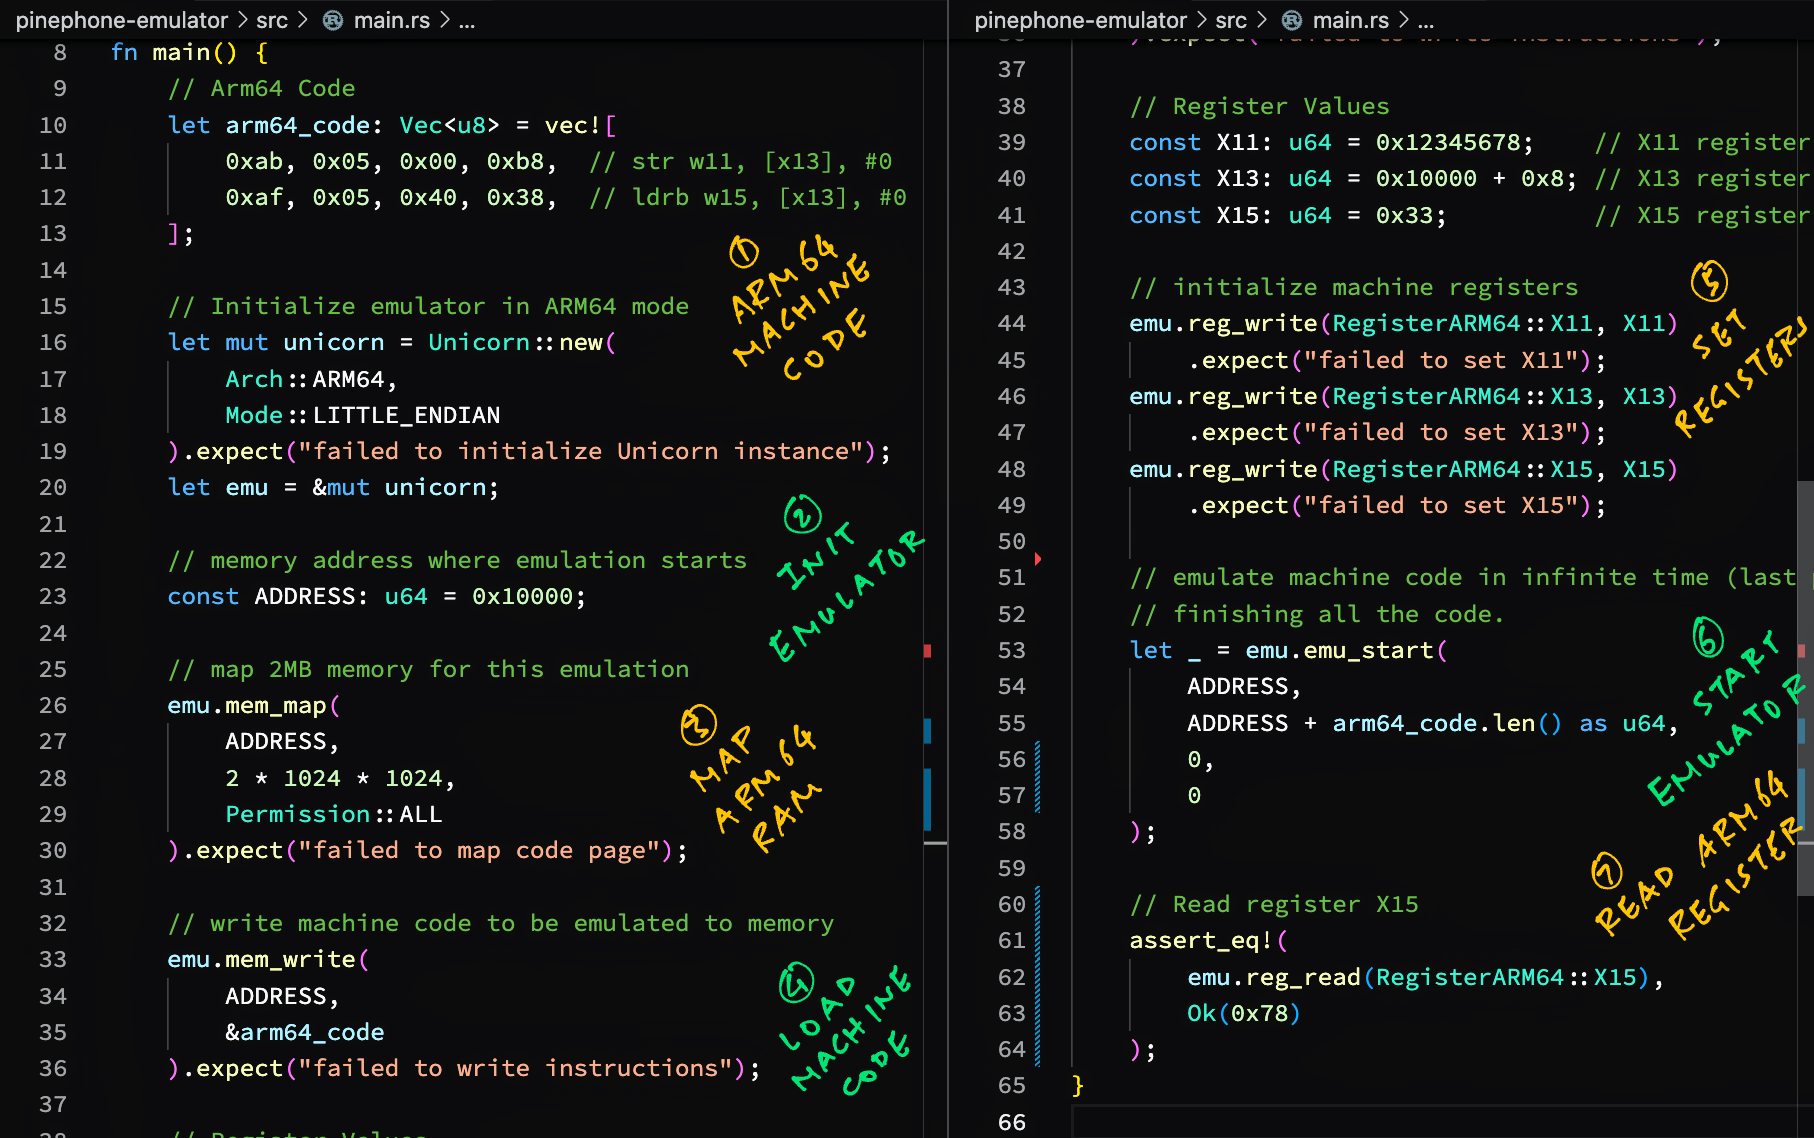1814x1138 pixels.
Task: Place cursor on "let arm64_code: Vec<u8> = vec!["
Action: [392, 125]
